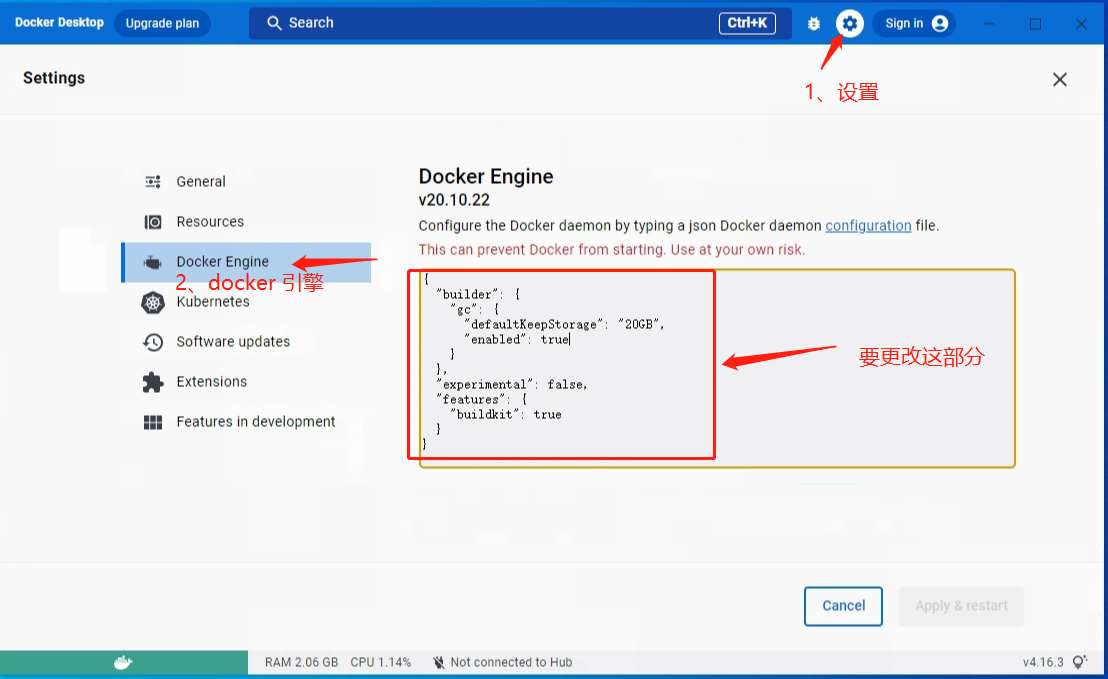Click the Settings gear in the title bar

pyautogui.click(x=849, y=22)
